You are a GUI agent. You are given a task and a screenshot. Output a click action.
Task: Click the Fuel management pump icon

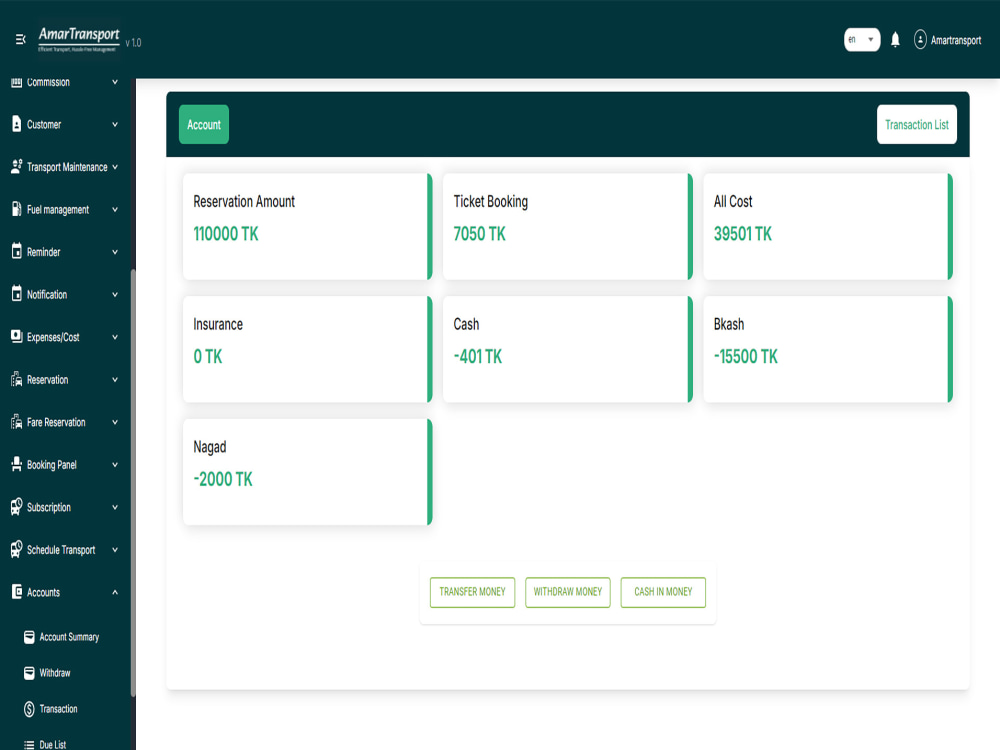coord(17,209)
